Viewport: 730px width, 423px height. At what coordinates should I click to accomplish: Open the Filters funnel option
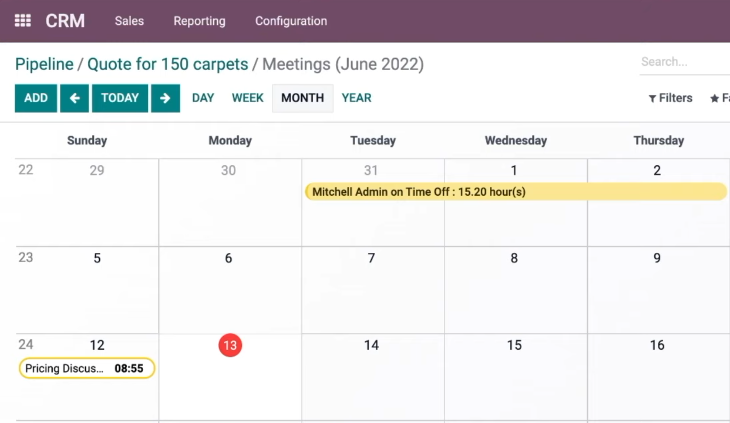click(670, 98)
